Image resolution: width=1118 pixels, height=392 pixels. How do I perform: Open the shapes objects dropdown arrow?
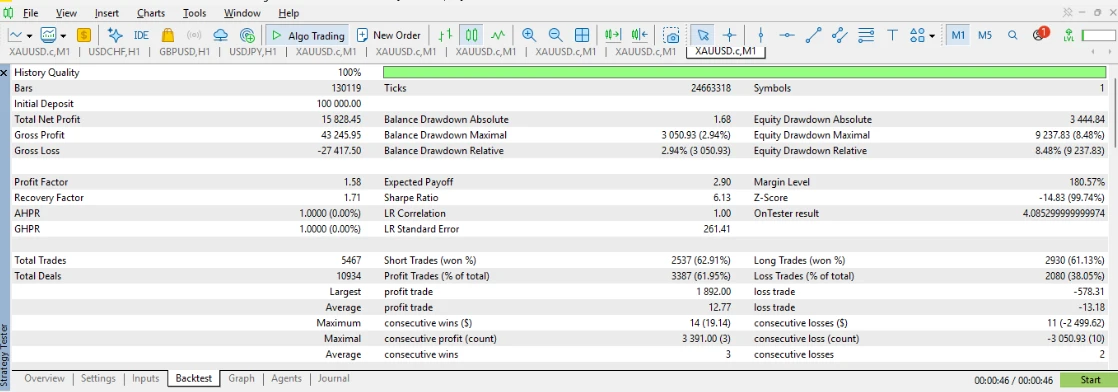click(x=932, y=36)
